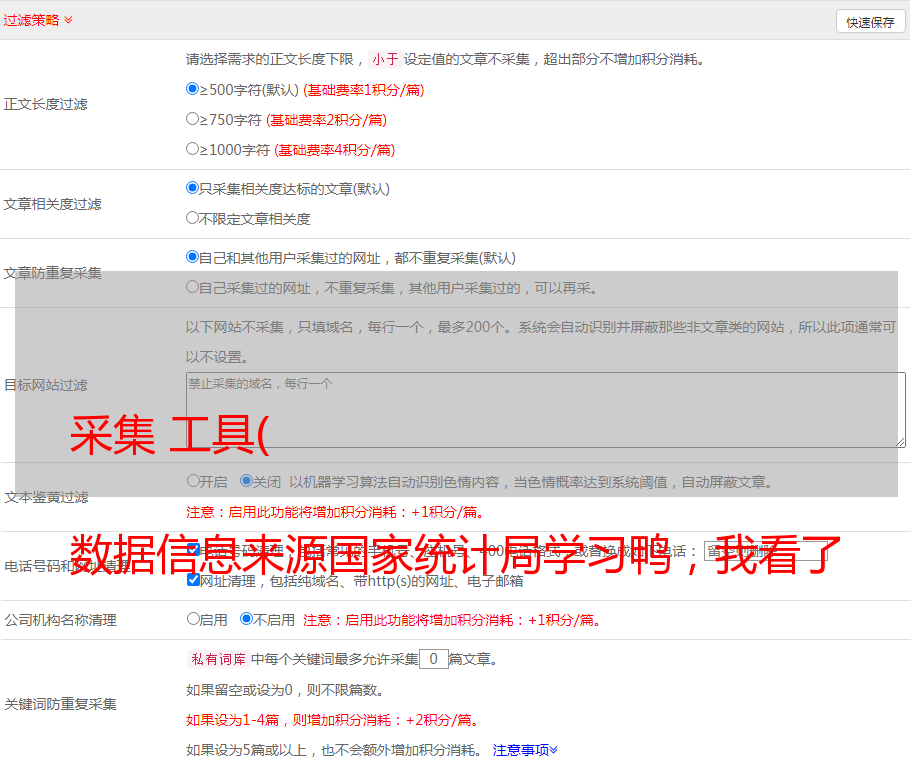912x768 pixels.
Task: Collapse the 过滤策略 section chevron
Action: point(68,20)
